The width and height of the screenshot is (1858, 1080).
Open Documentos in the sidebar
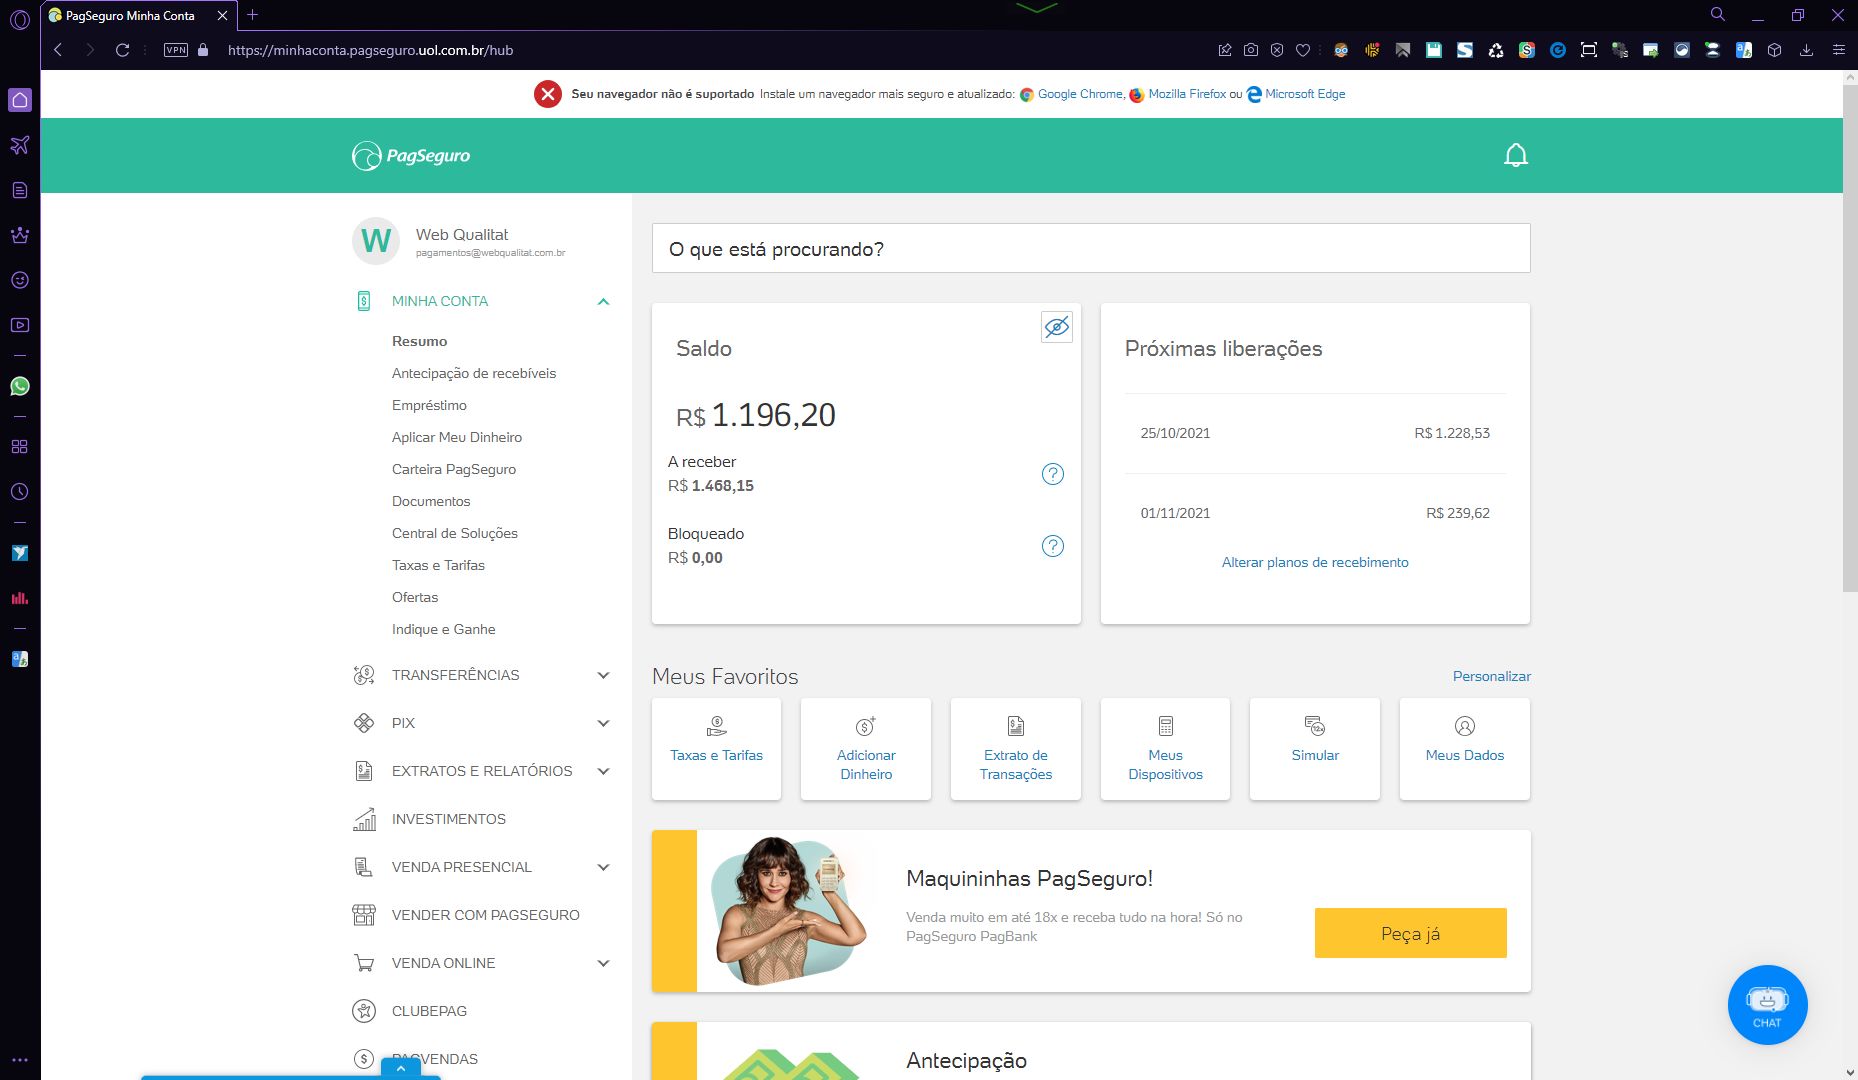pyautogui.click(x=431, y=501)
